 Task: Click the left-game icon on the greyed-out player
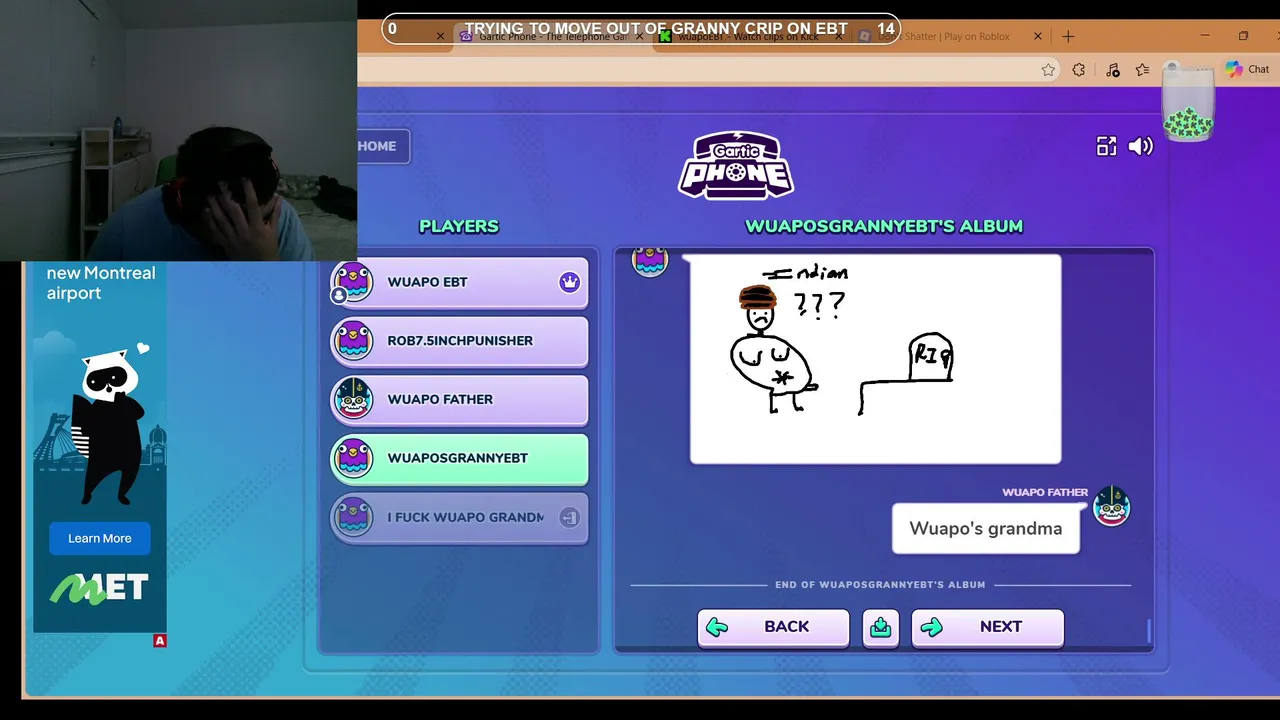click(569, 517)
